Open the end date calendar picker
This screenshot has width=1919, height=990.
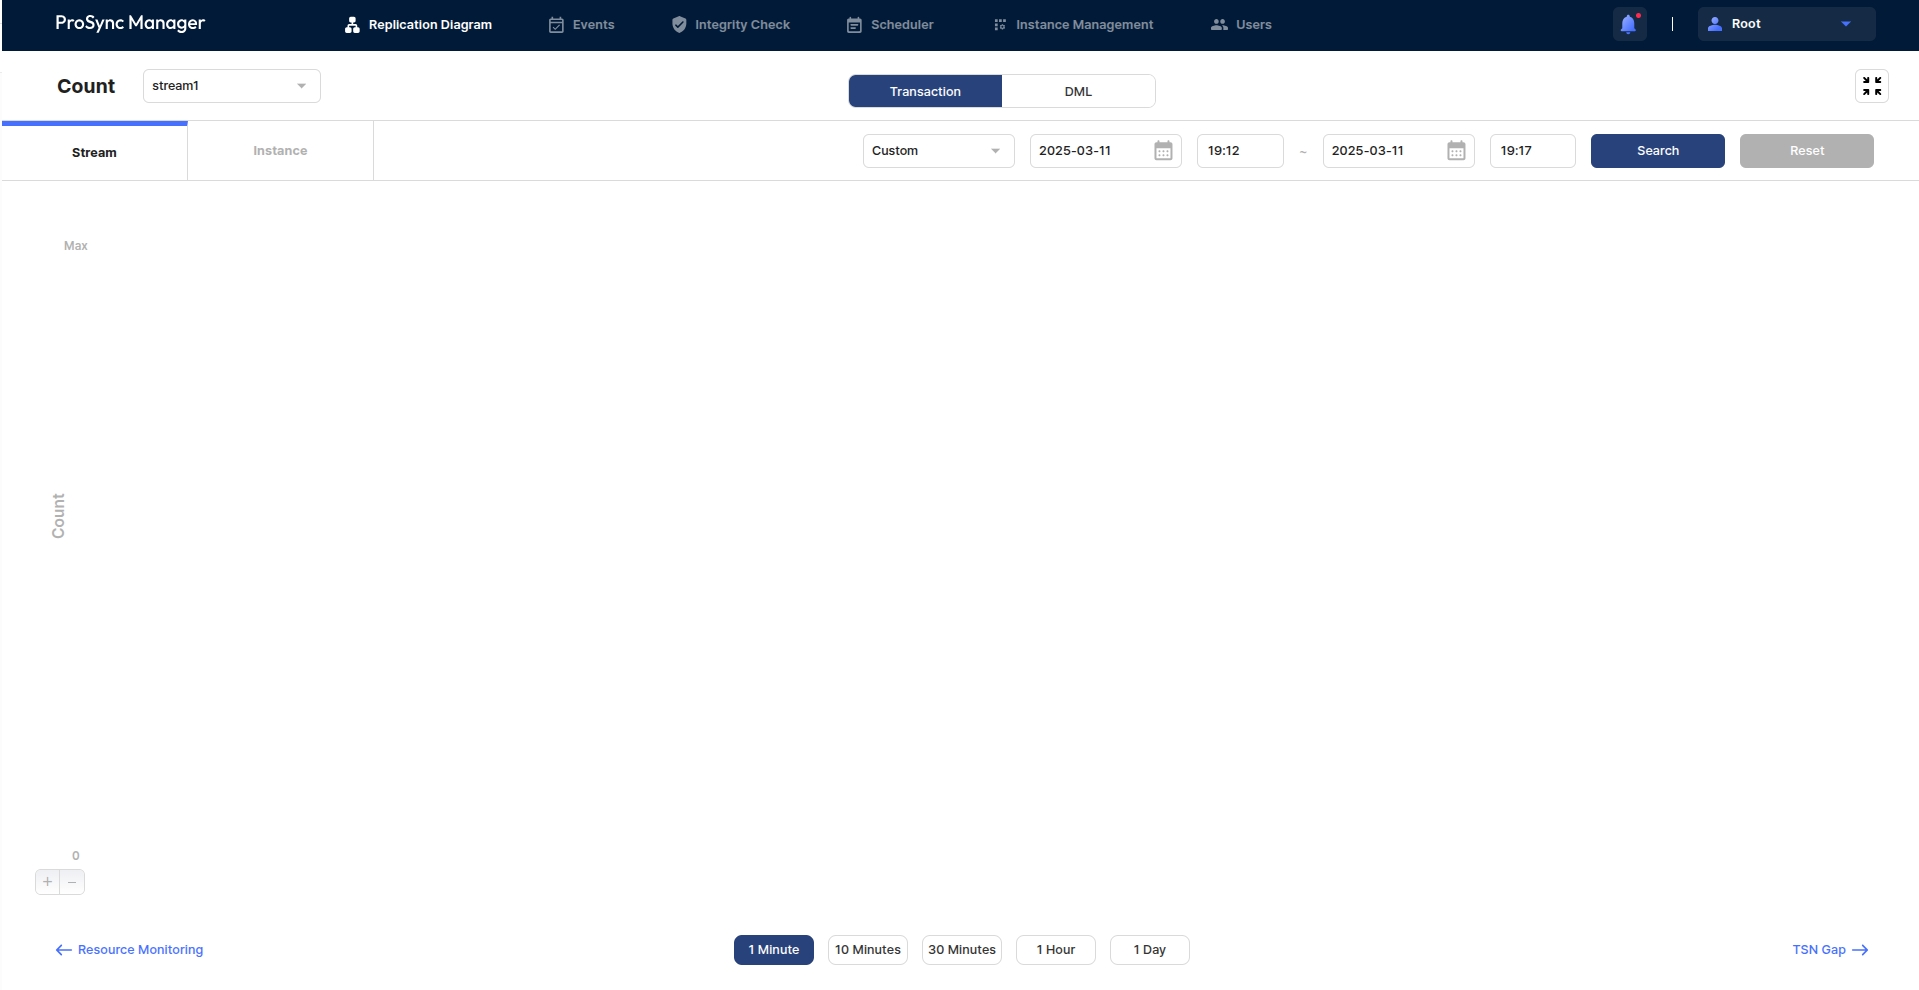(x=1456, y=151)
